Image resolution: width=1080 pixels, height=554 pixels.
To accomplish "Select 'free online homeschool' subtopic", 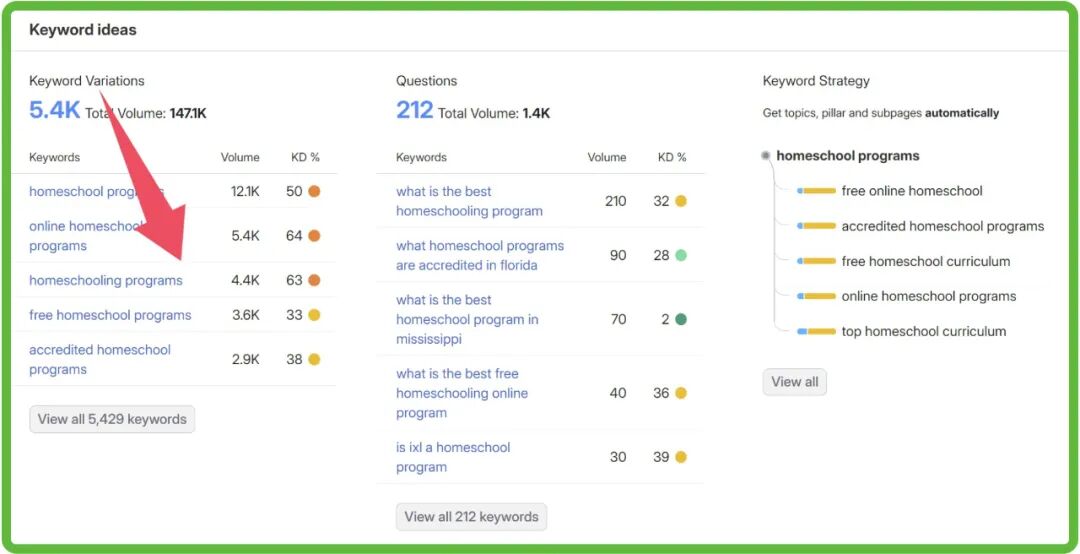I will (911, 191).
